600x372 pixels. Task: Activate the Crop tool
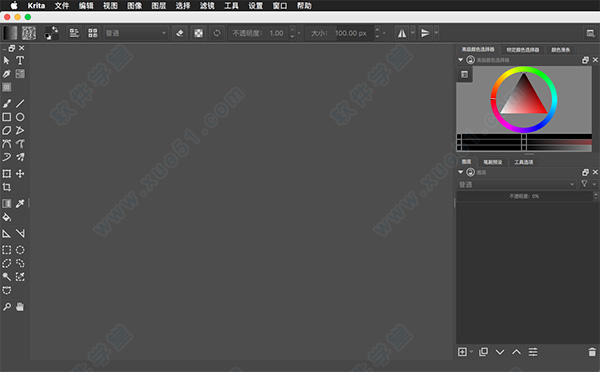tap(7, 187)
